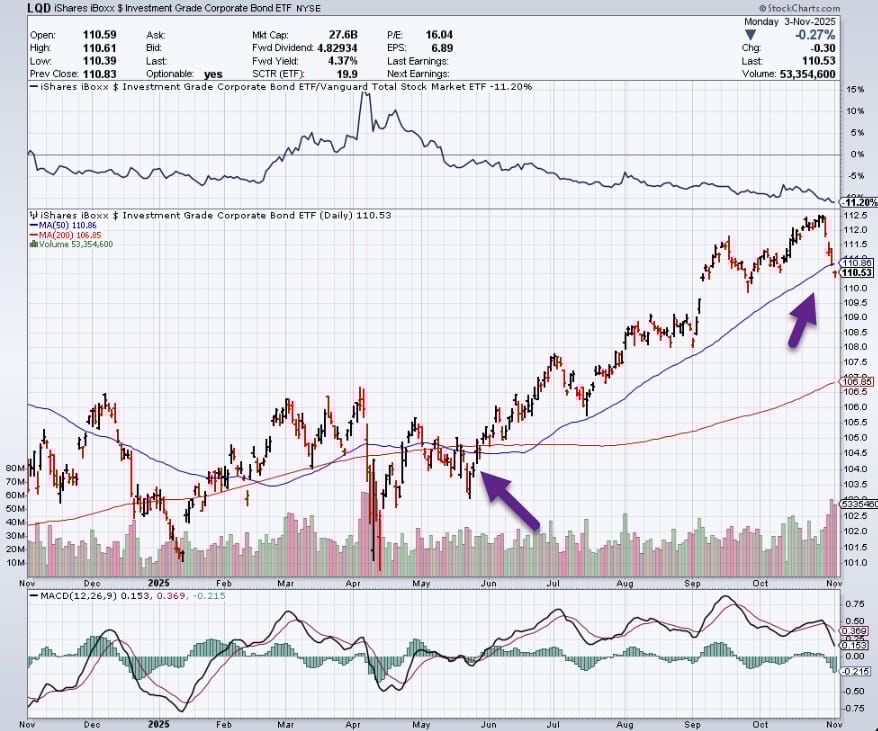Click the 80M label on volume axis
Image resolution: width=878 pixels, height=731 pixels.
[15, 468]
